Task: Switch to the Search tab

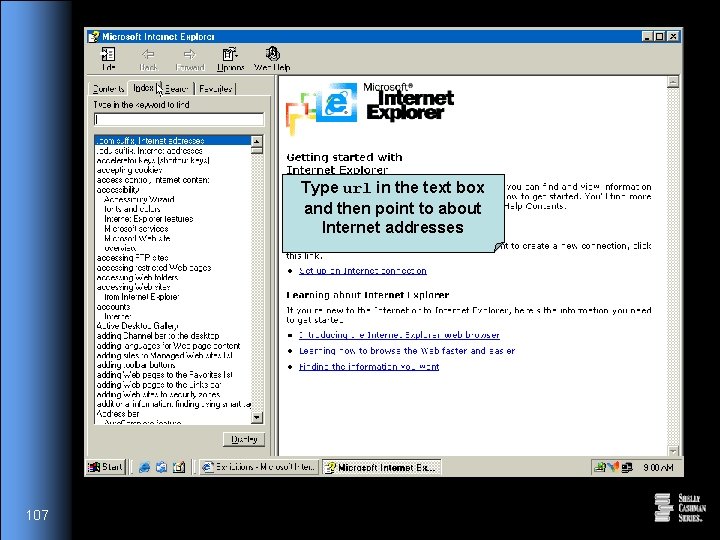Action: tap(177, 89)
